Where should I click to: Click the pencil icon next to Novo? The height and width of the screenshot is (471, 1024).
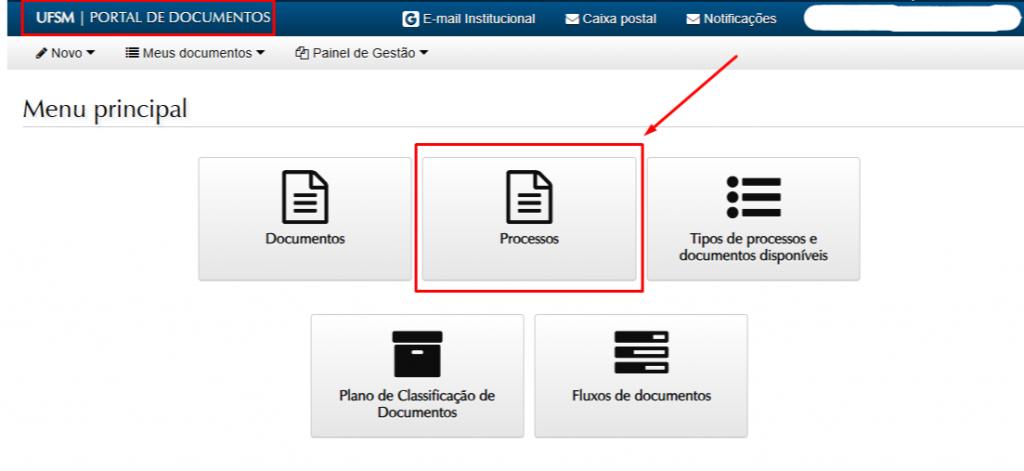(x=42, y=53)
